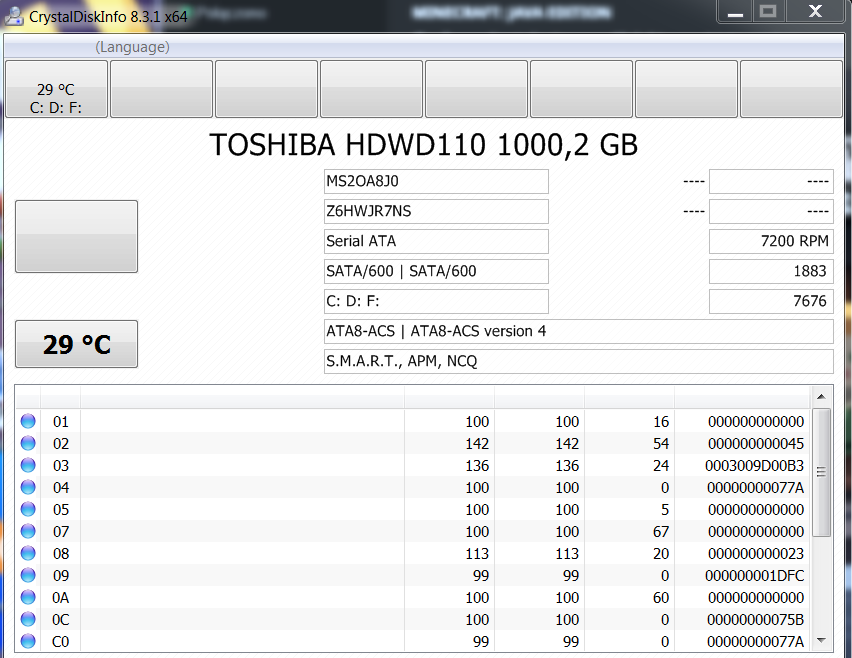Viewport: 852px width, 658px height.
Task: Click the Serial ATA interface field
Action: [x=436, y=241]
